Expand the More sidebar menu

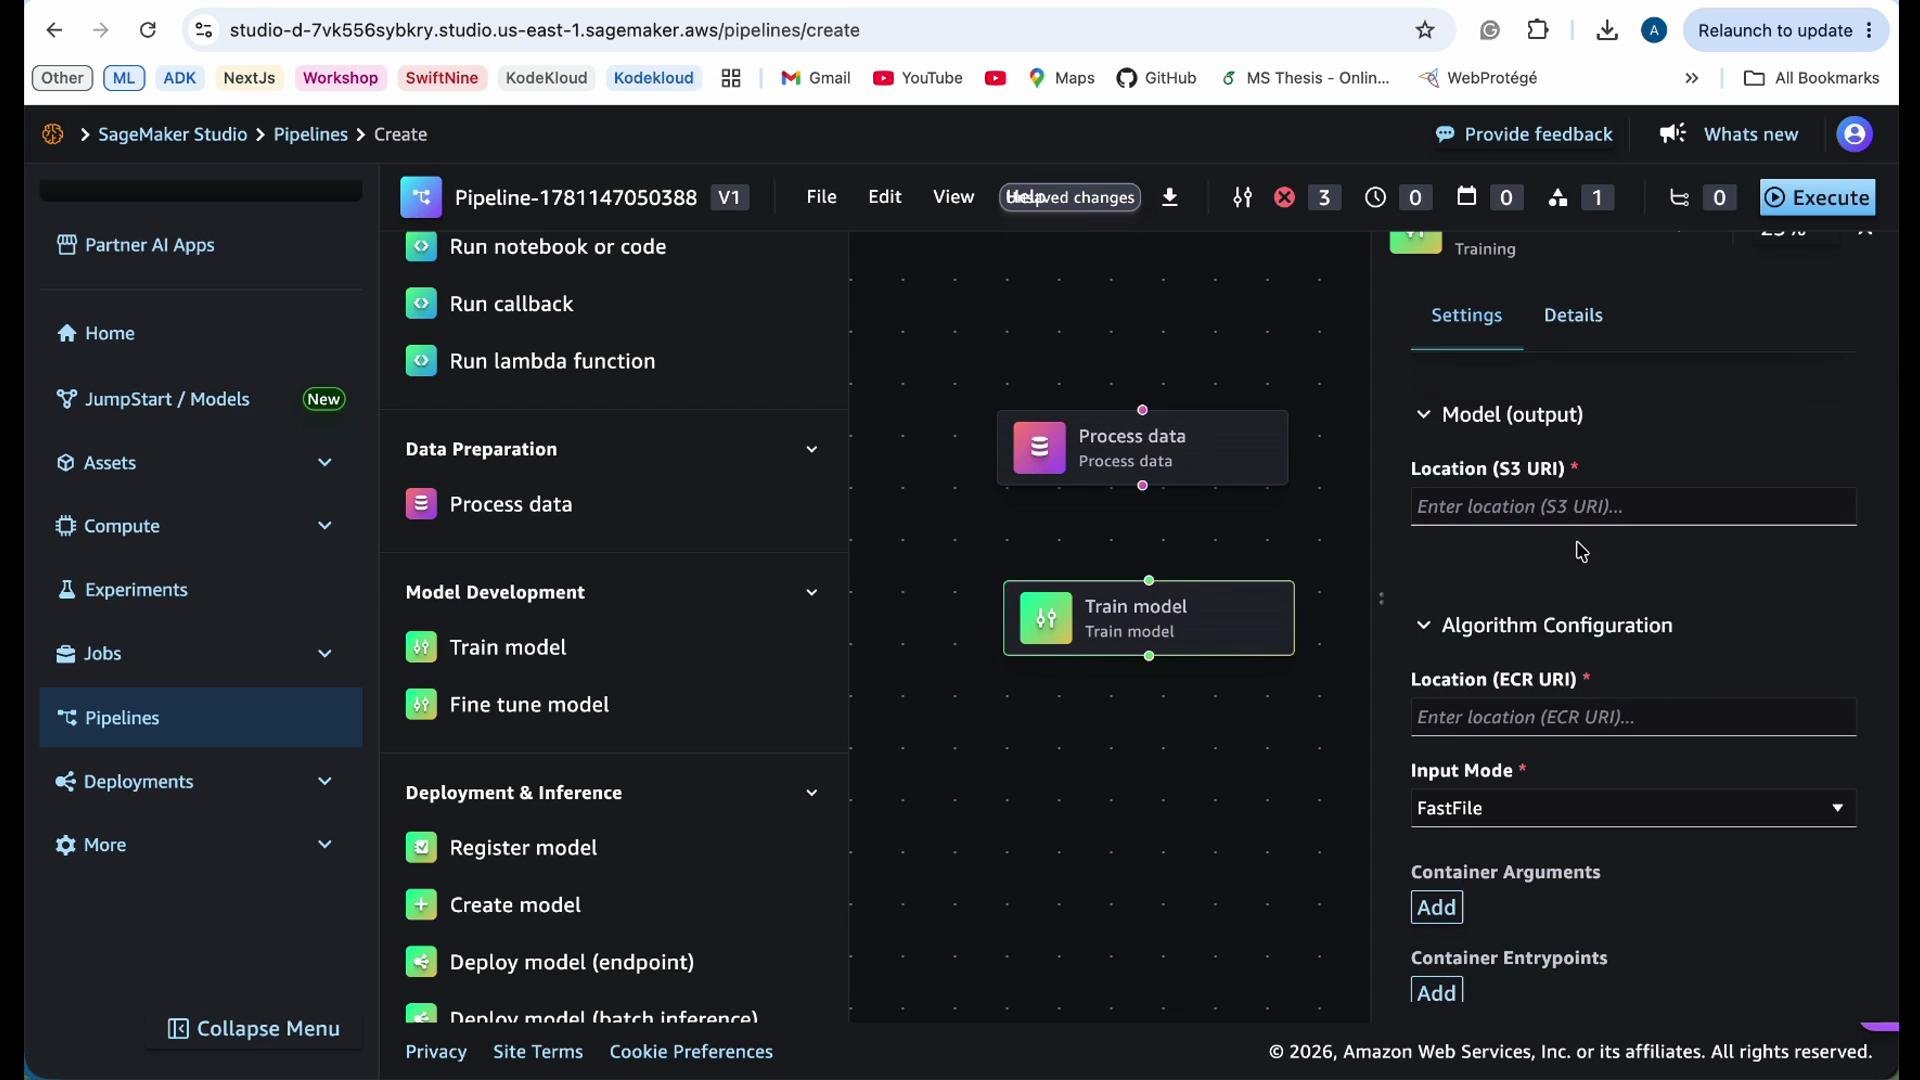coord(325,845)
